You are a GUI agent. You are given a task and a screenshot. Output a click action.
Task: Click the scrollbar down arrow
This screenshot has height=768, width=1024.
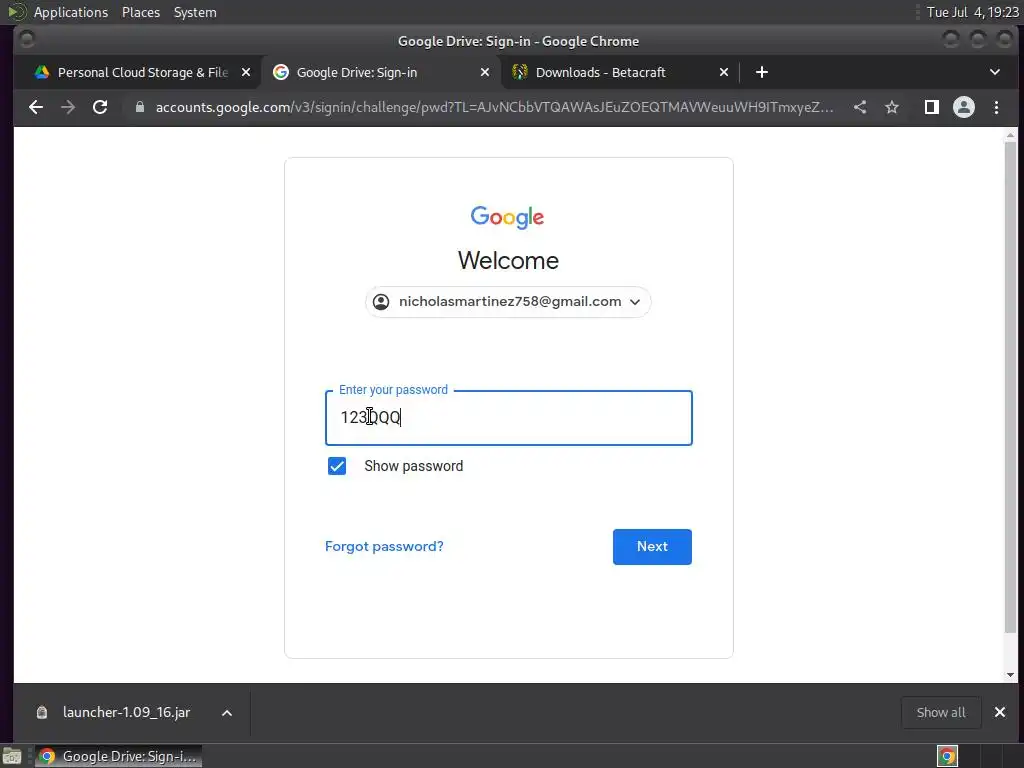coord(1010,675)
